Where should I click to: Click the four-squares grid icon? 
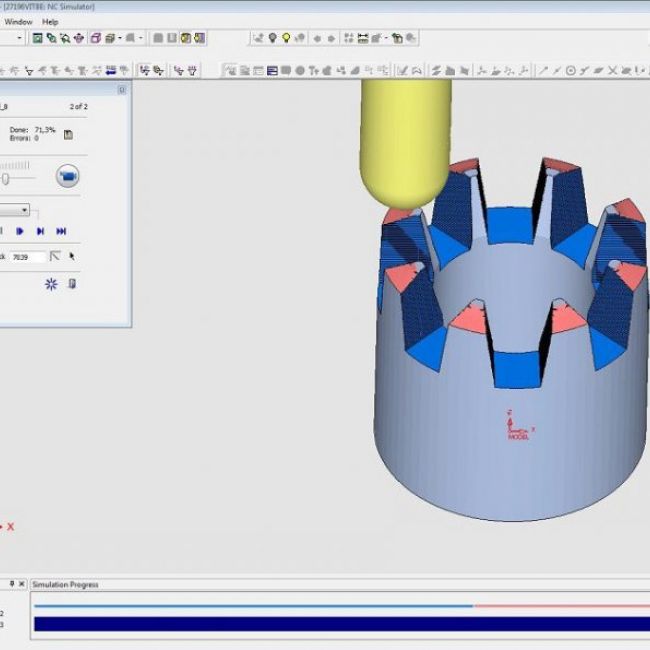pyautogui.click(x=349, y=39)
